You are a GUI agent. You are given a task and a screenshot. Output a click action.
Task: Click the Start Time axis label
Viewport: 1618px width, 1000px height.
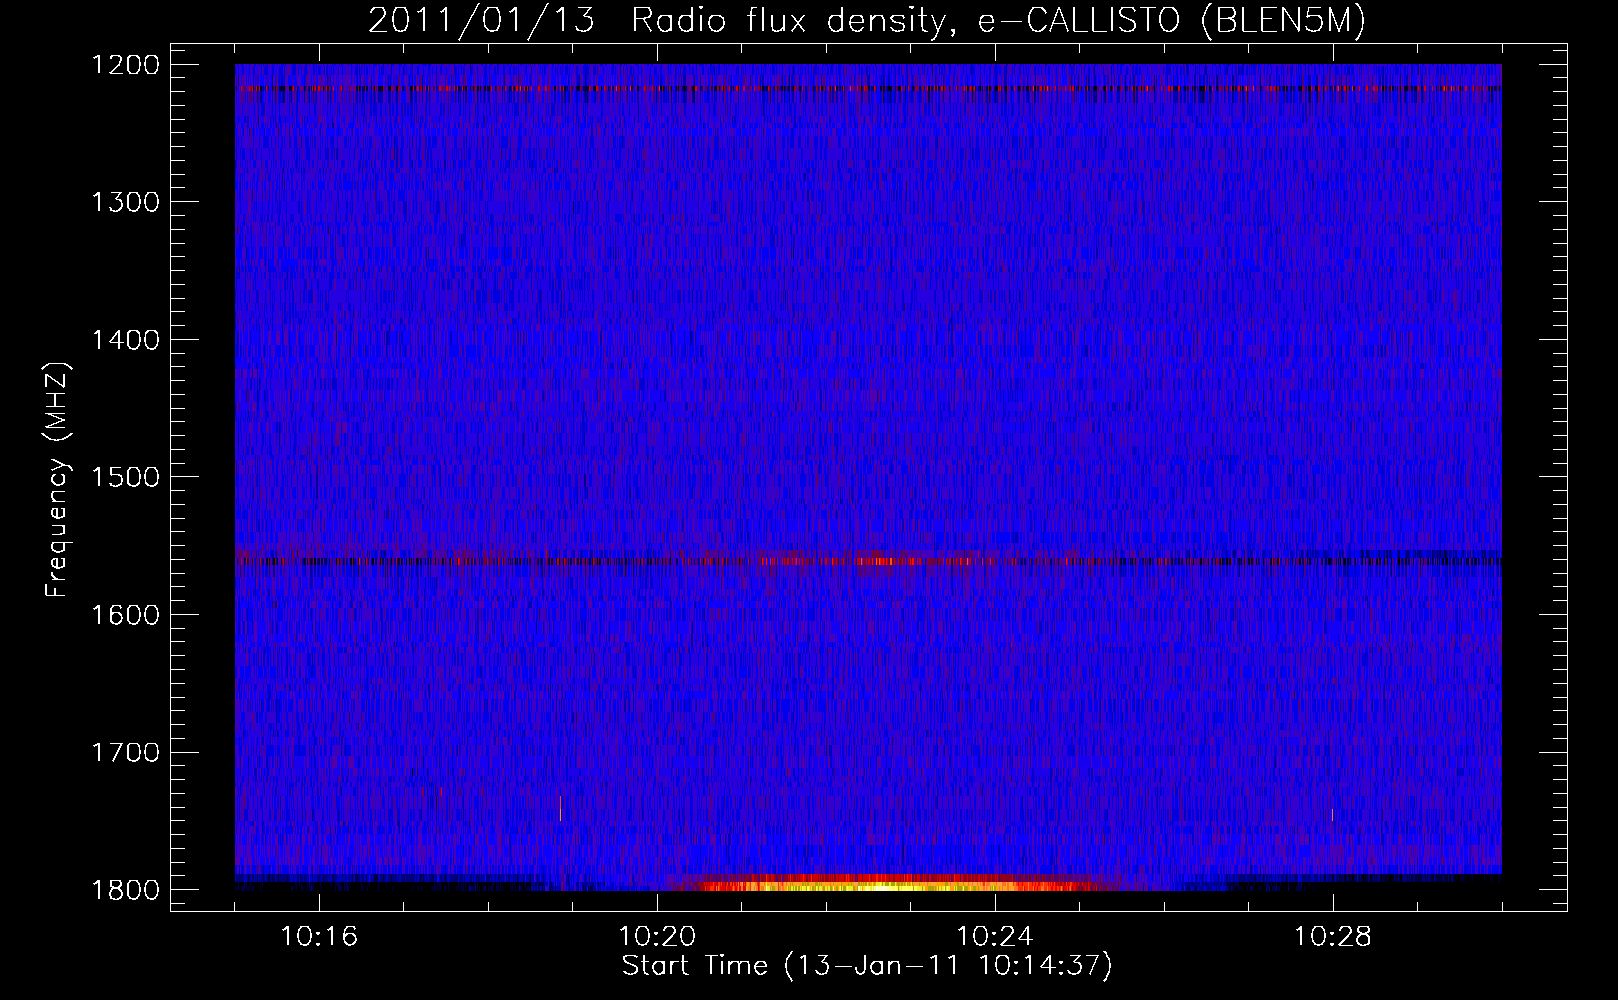coord(867,966)
